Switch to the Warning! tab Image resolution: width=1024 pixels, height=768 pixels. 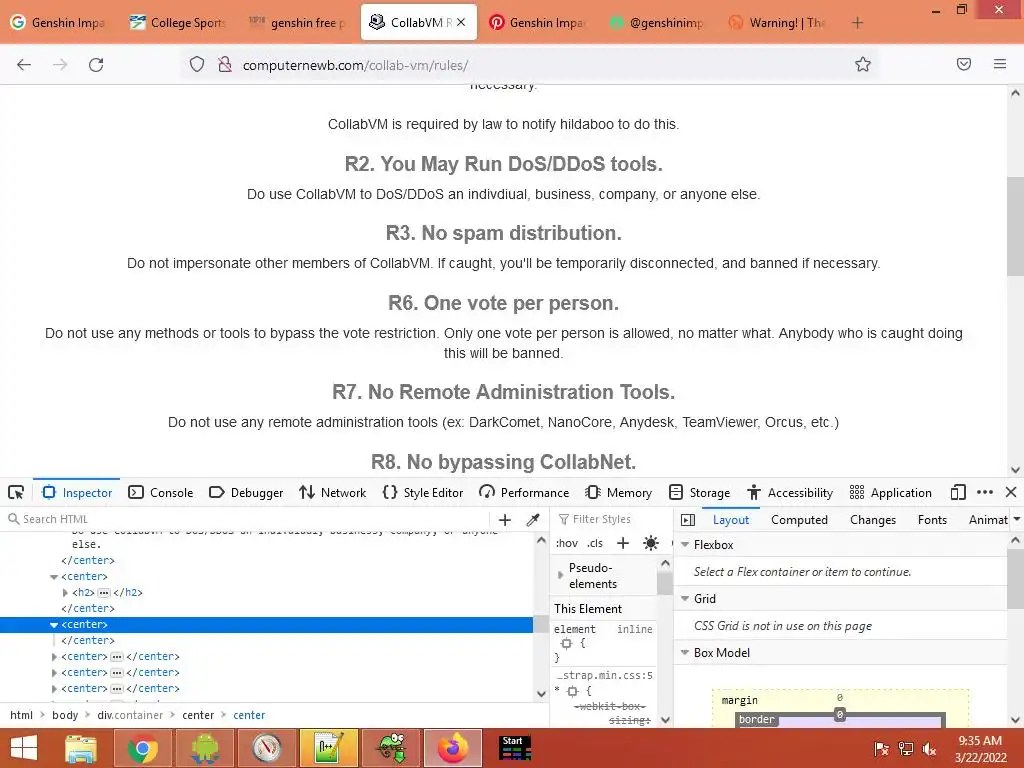point(777,23)
